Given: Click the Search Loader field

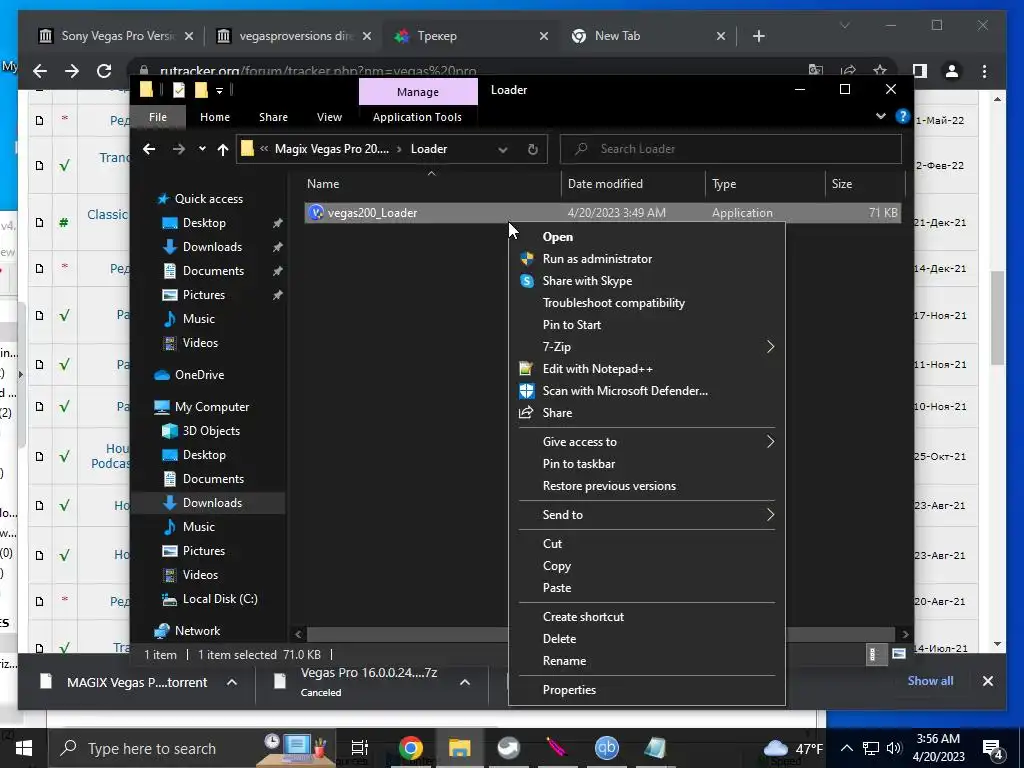Looking at the screenshot, I should [x=731, y=149].
